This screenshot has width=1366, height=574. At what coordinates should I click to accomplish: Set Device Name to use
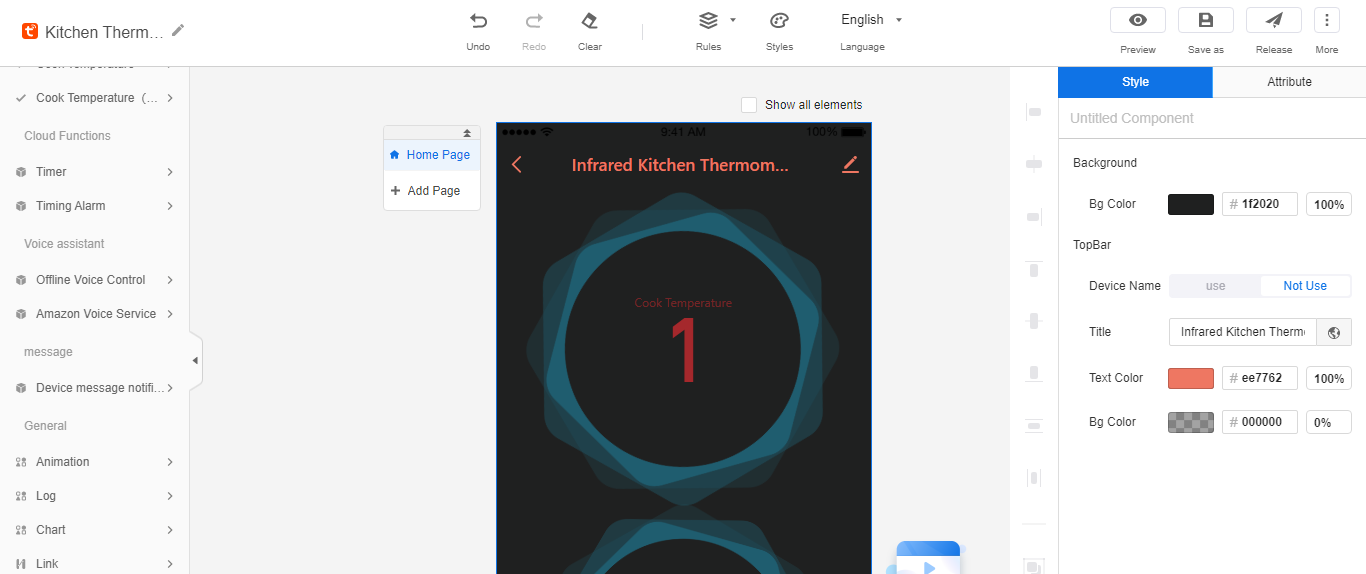pyautogui.click(x=1215, y=286)
